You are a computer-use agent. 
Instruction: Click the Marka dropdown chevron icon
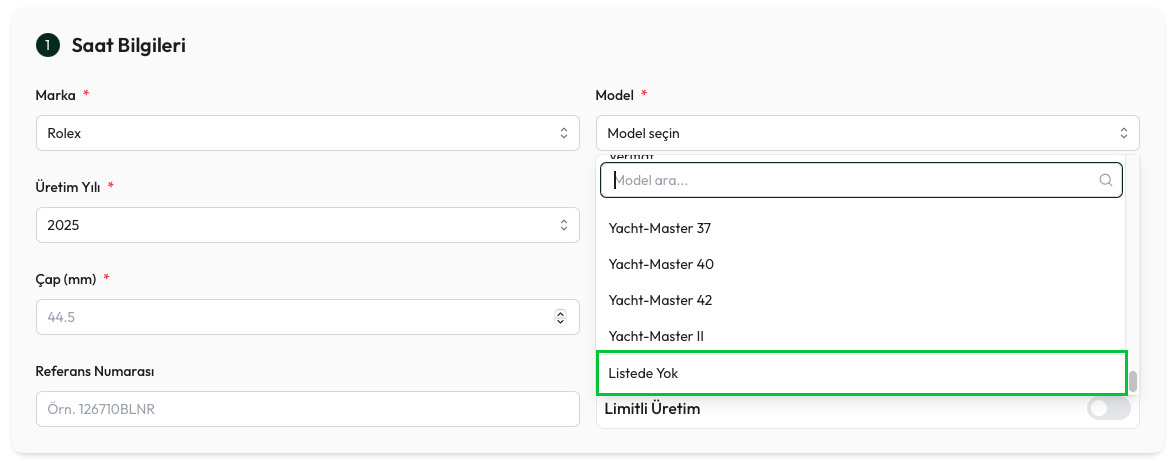(x=564, y=133)
